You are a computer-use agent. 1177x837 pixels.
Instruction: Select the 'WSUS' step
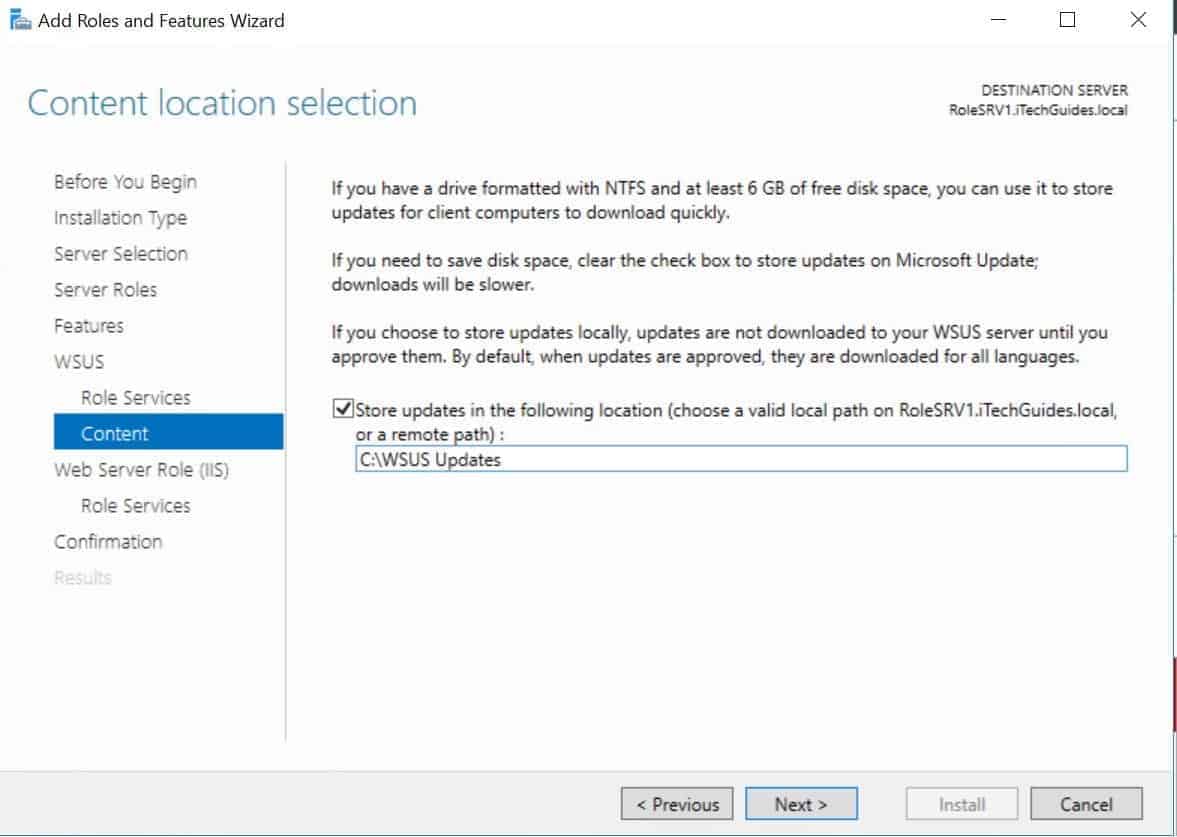point(78,361)
